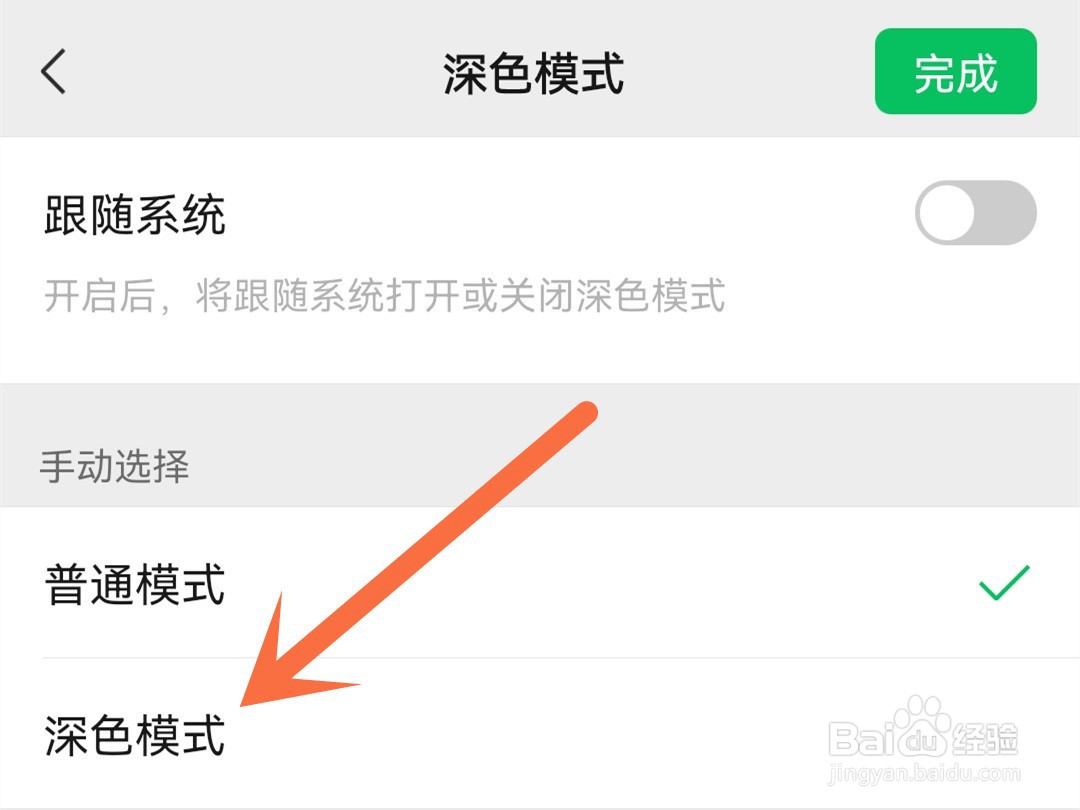
Task: Click the green checkmark beside 普通模式
Action: (1004, 583)
